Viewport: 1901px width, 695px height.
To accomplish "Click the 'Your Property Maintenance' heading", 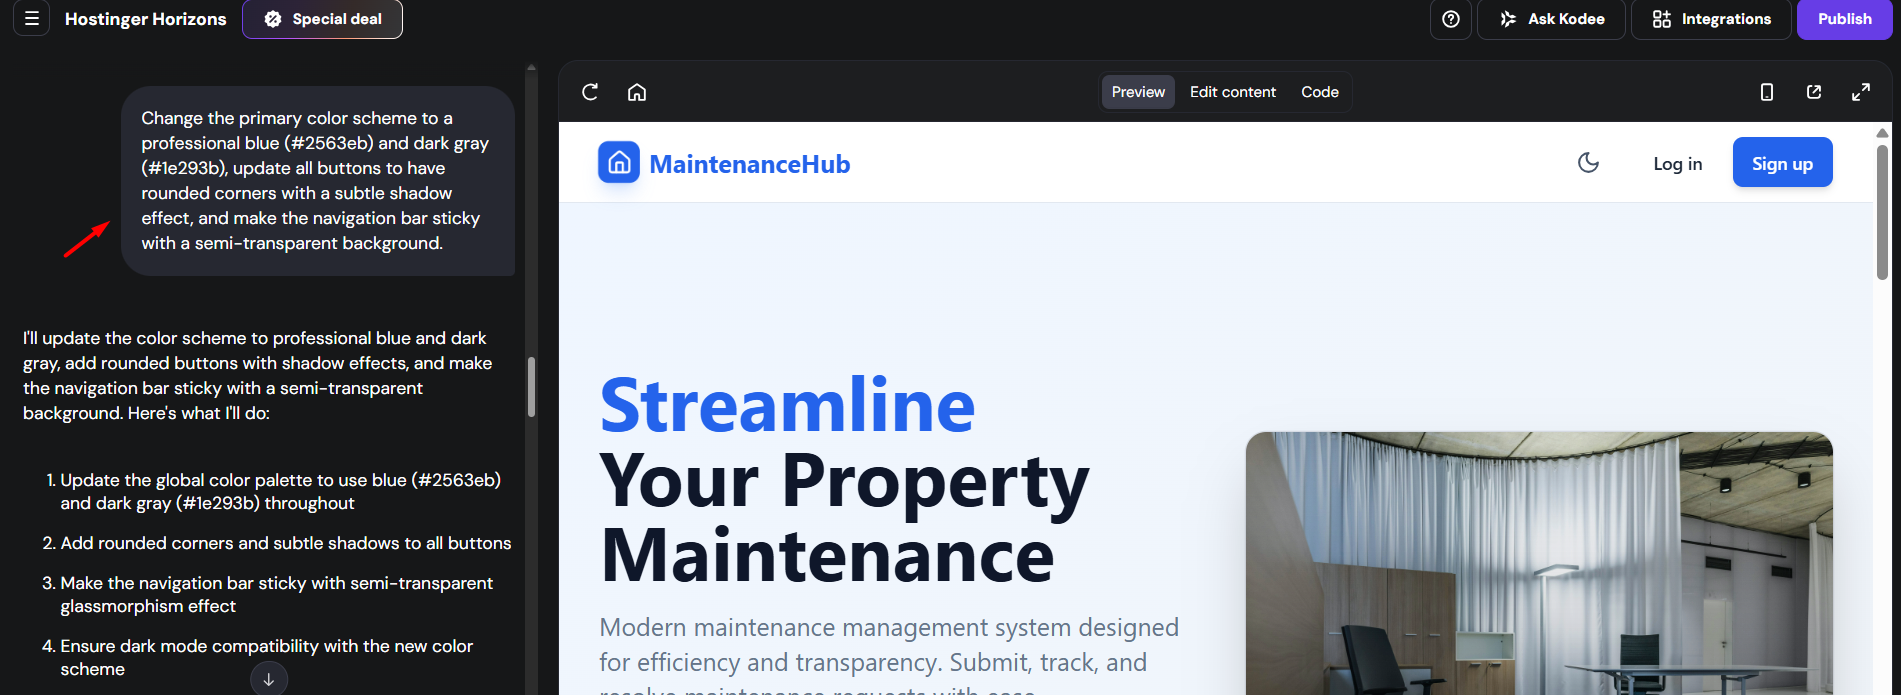I will (x=844, y=518).
